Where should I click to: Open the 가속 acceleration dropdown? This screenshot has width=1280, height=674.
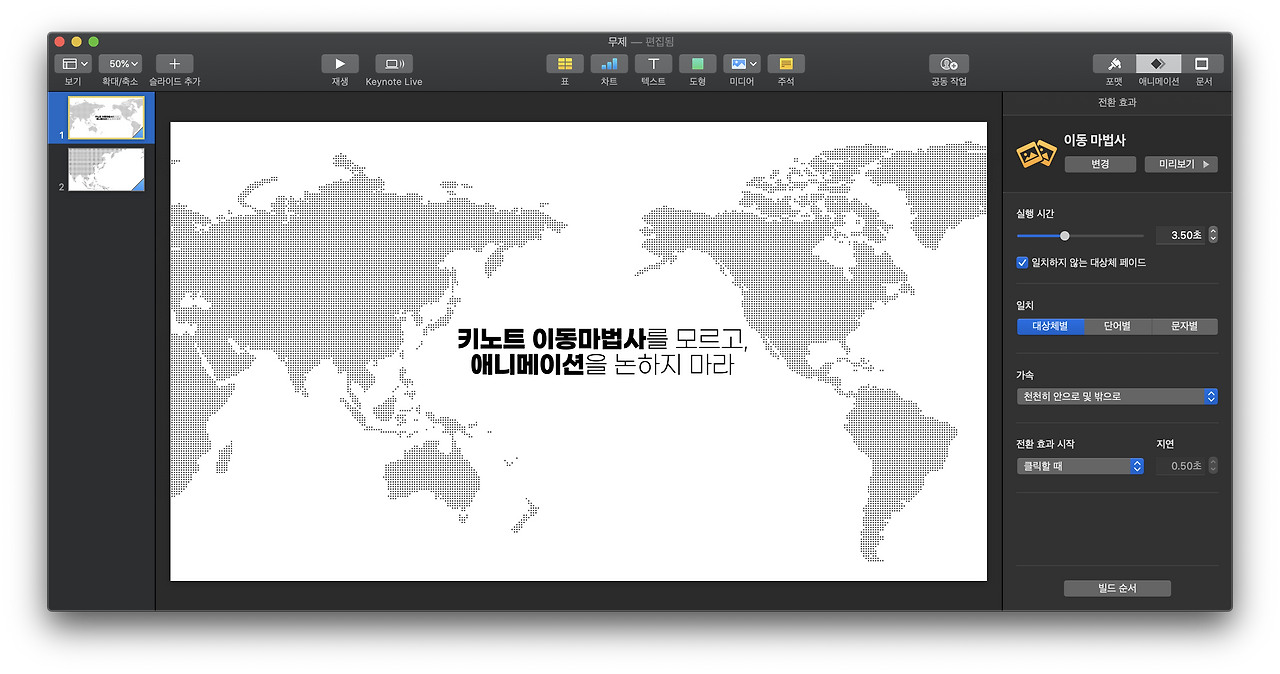coord(1117,396)
